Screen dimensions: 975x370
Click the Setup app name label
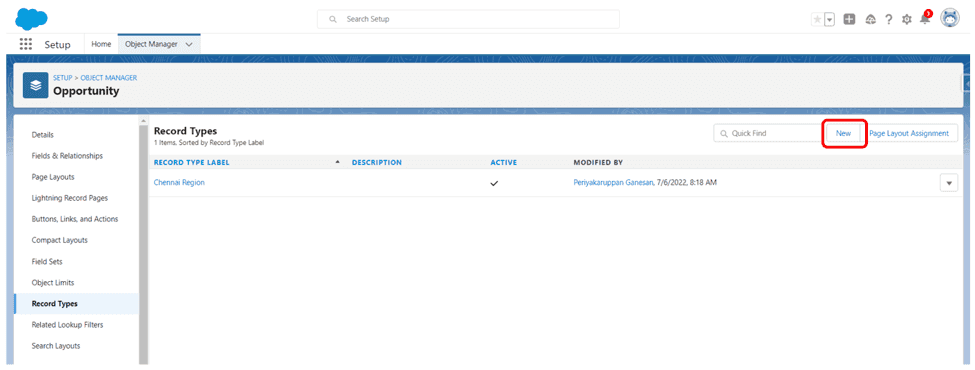click(57, 45)
